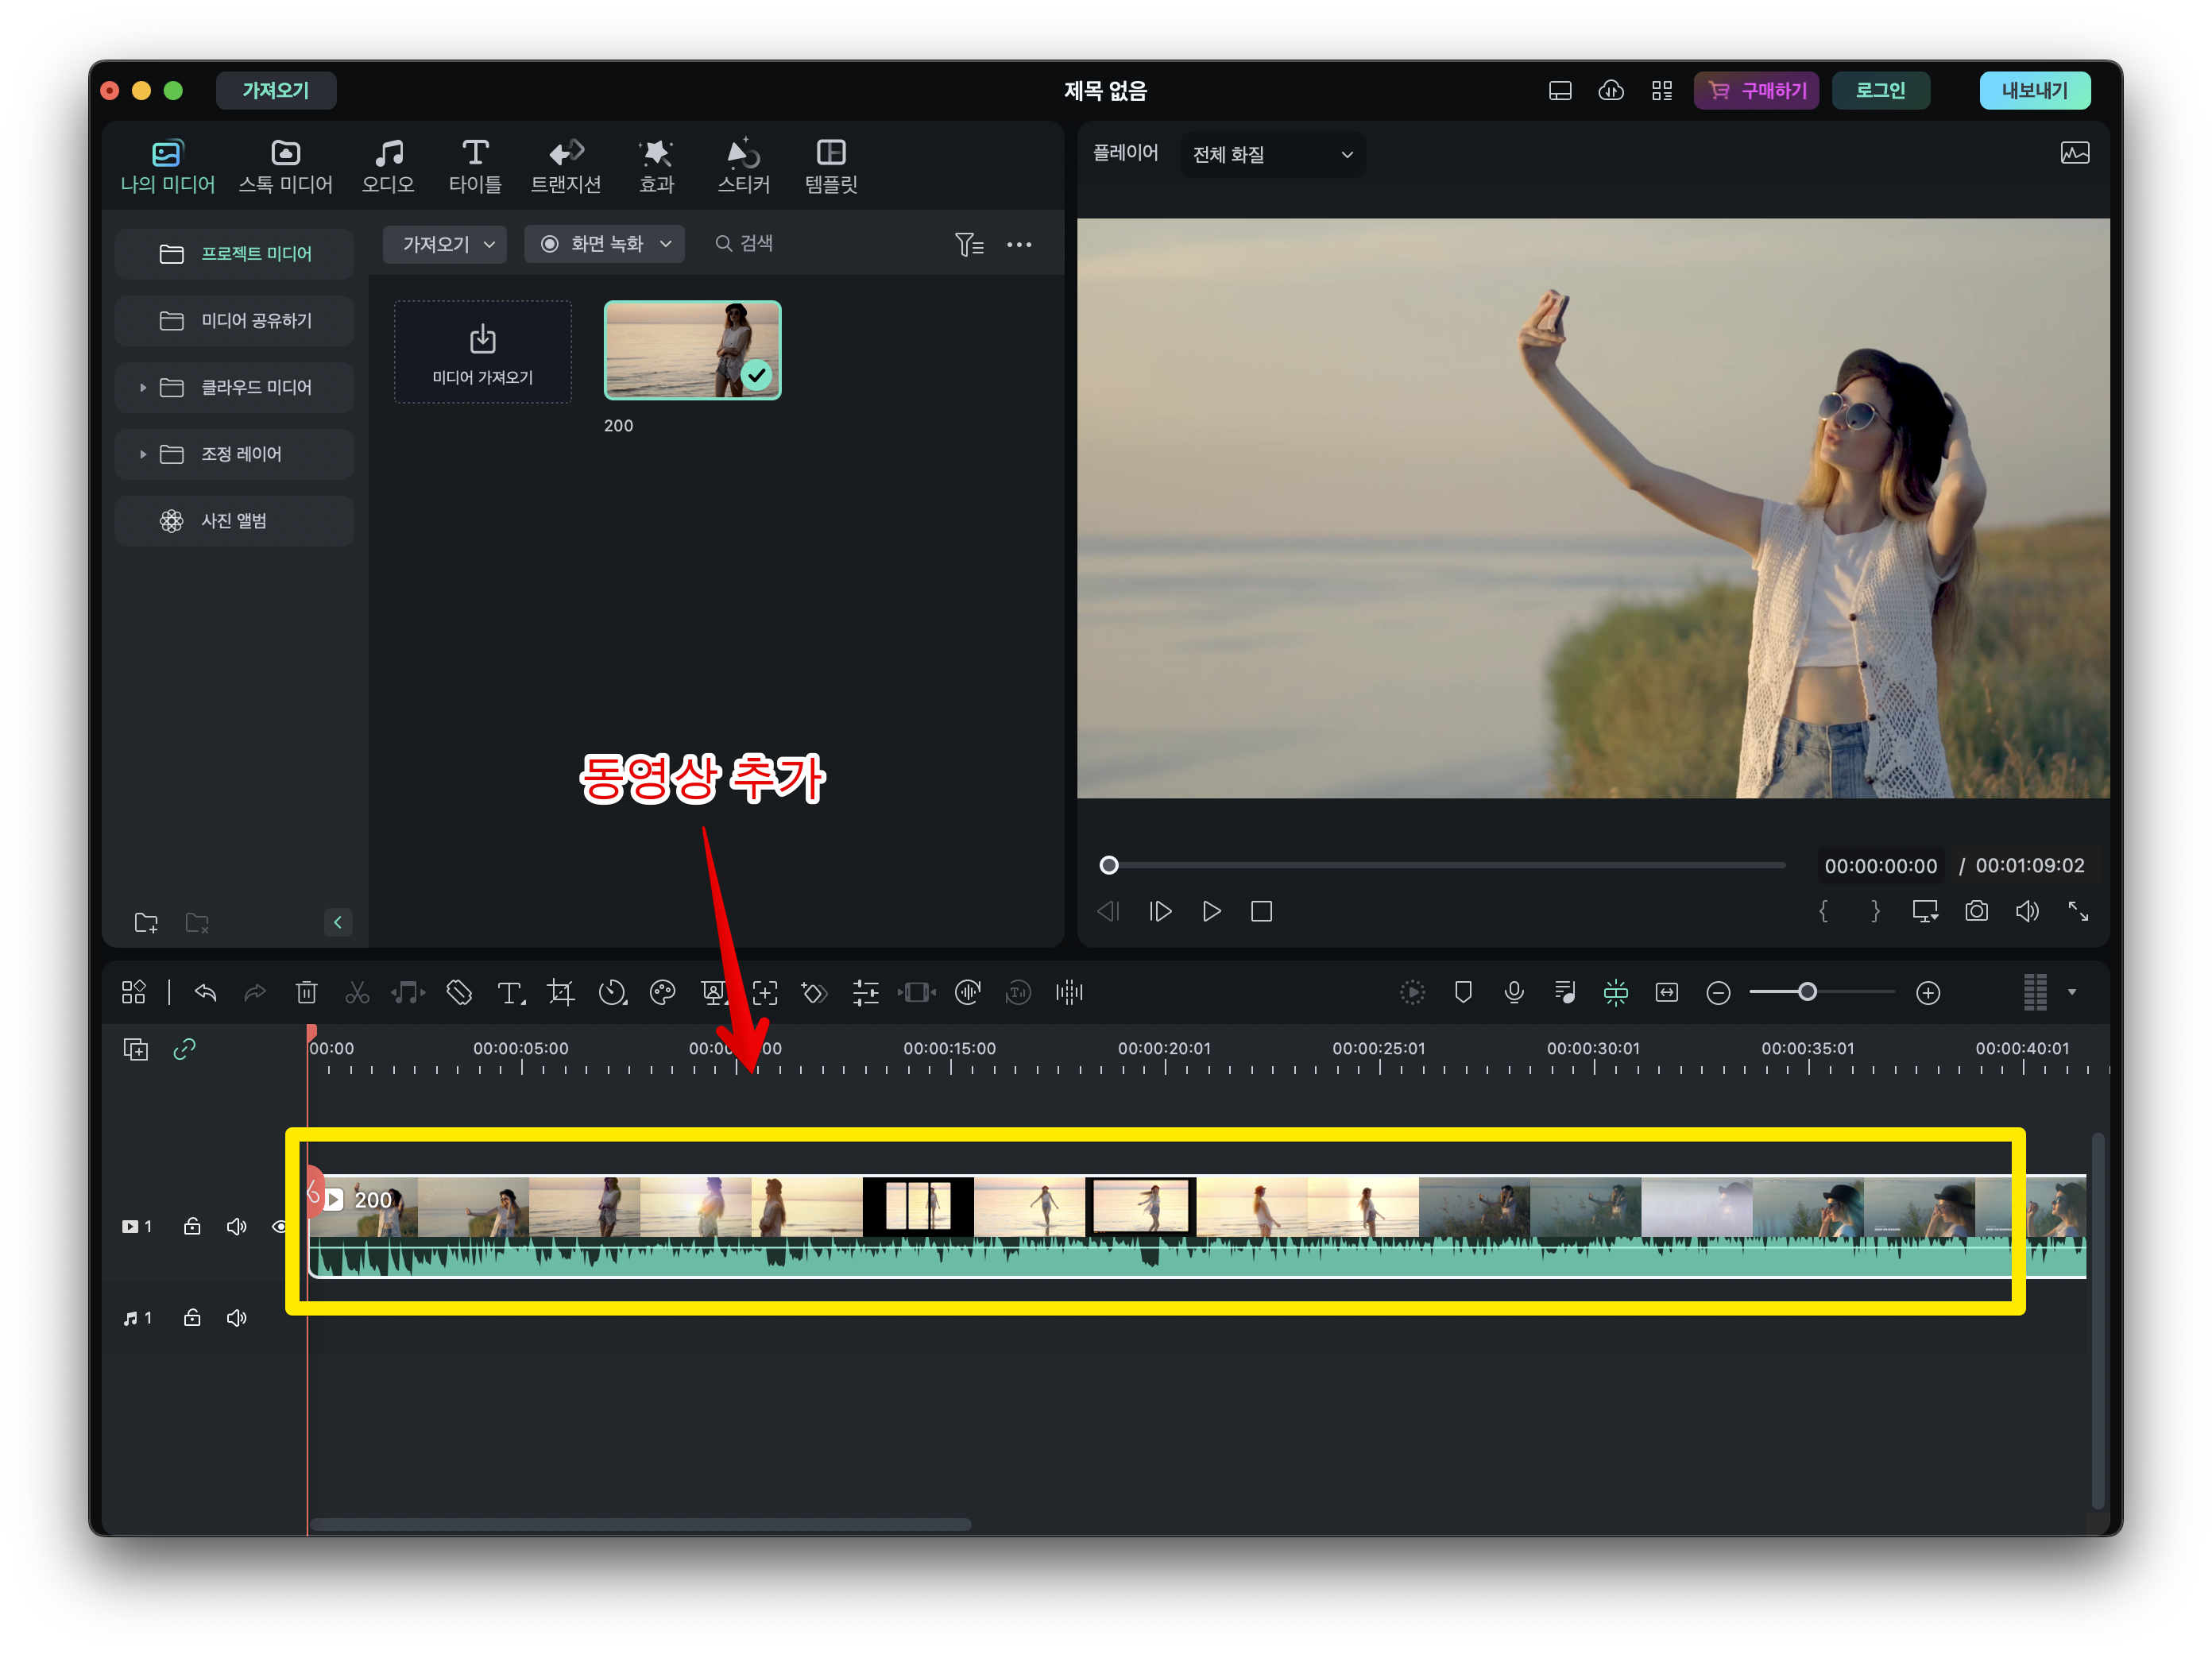The height and width of the screenshot is (1654, 2212).
Task: Toggle visibility eye of video track 1
Action: 279,1227
